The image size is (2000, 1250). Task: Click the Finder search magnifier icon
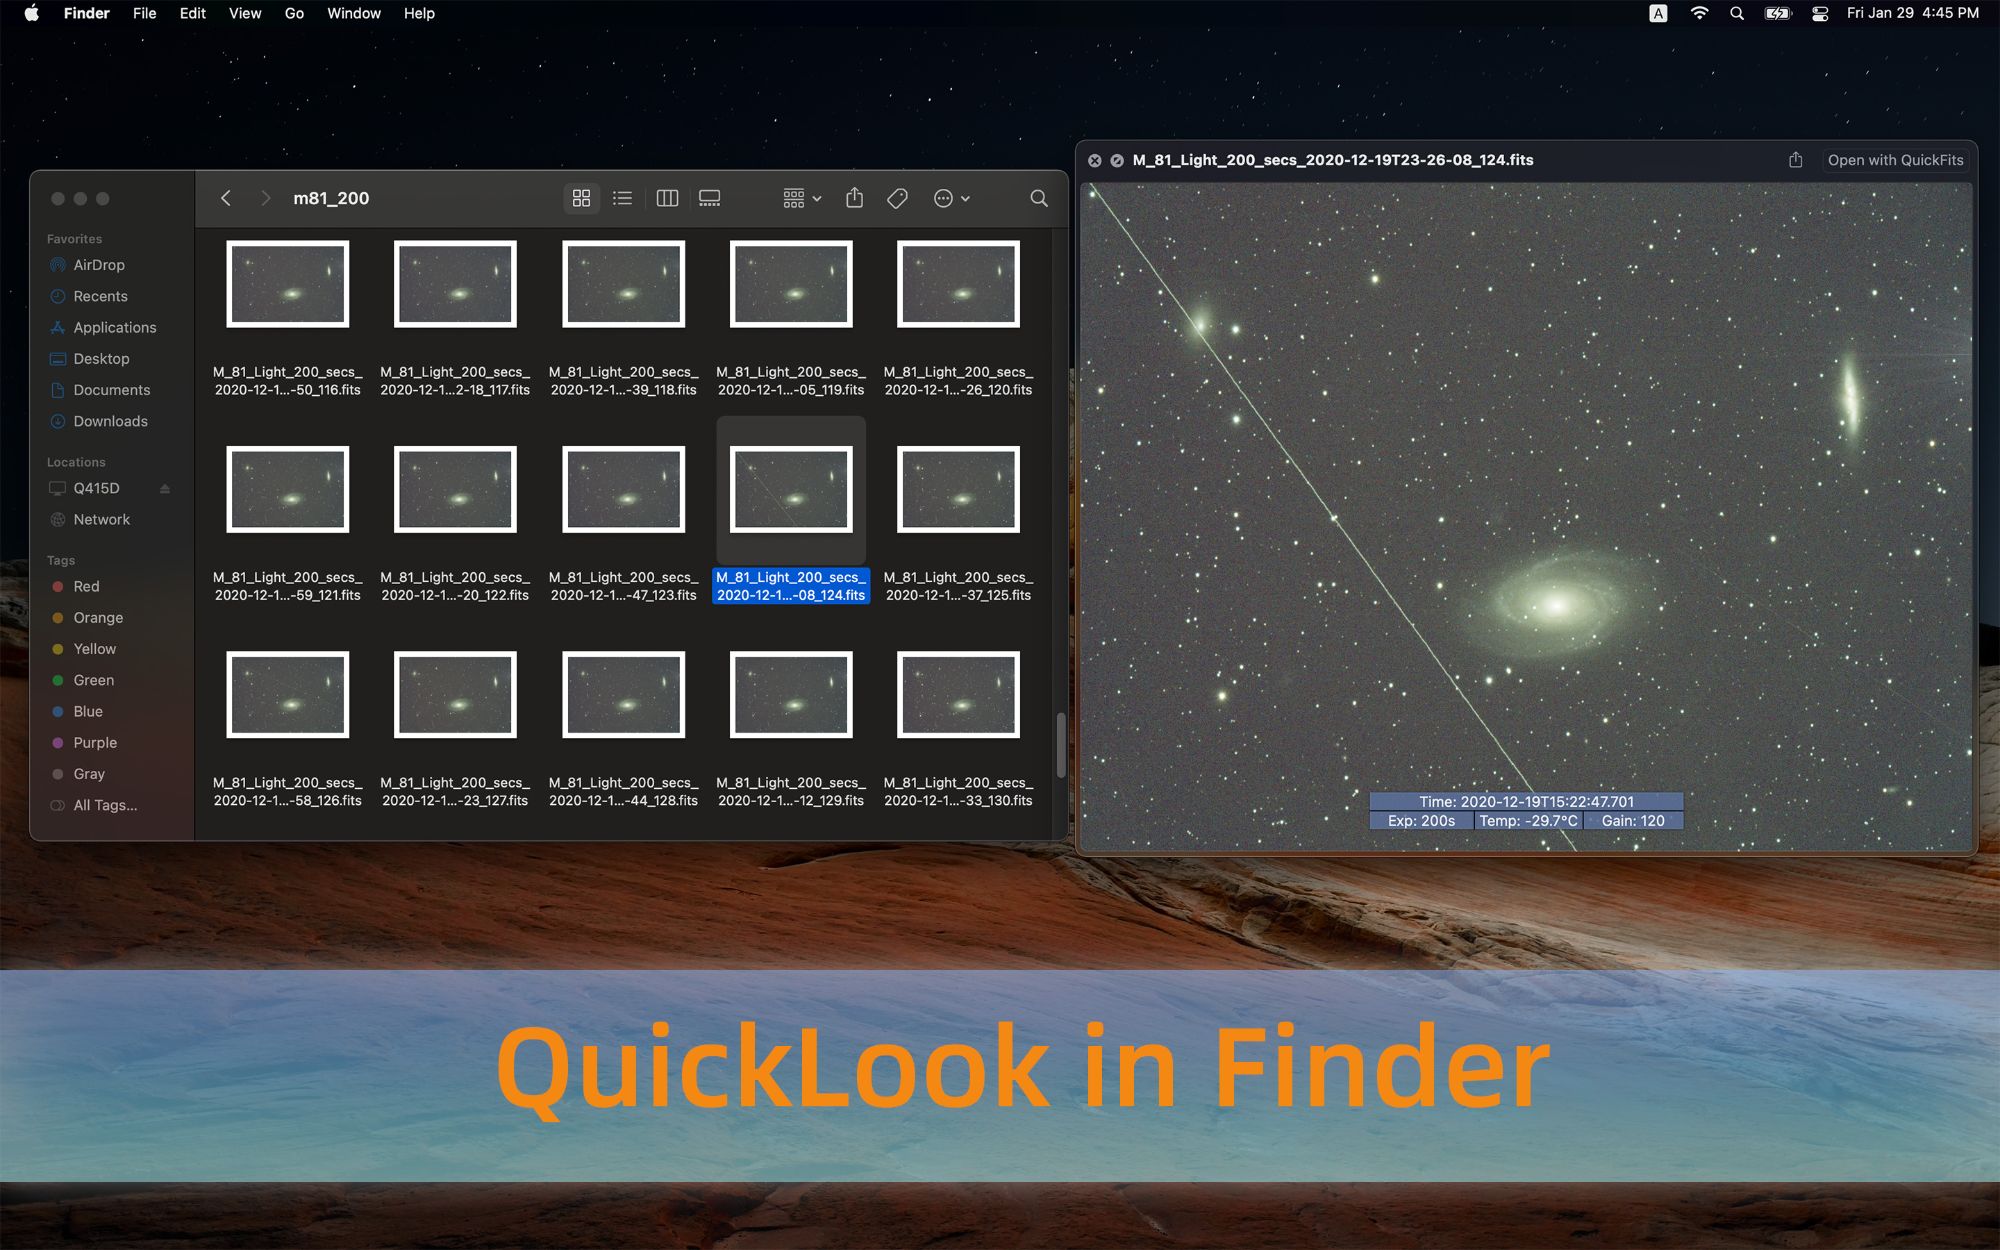coord(1039,198)
